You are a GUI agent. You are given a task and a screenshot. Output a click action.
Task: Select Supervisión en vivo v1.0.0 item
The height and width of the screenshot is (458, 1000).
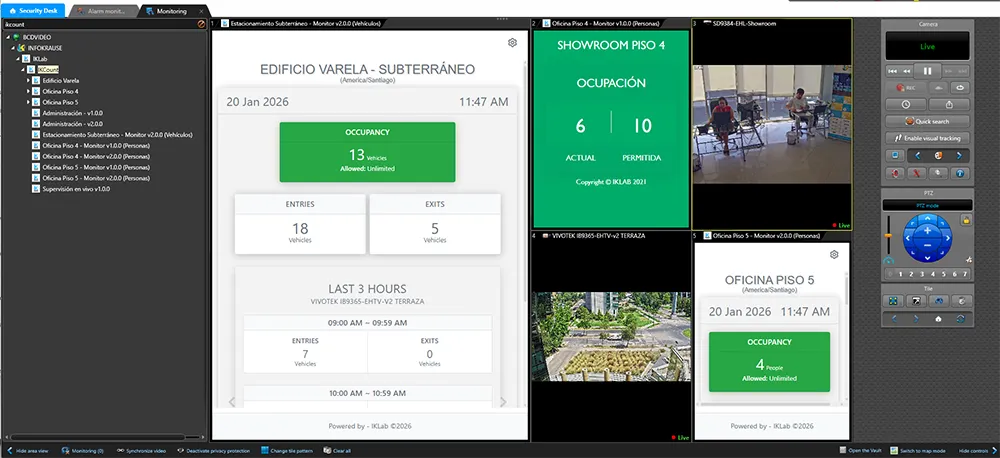coord(75,188)
